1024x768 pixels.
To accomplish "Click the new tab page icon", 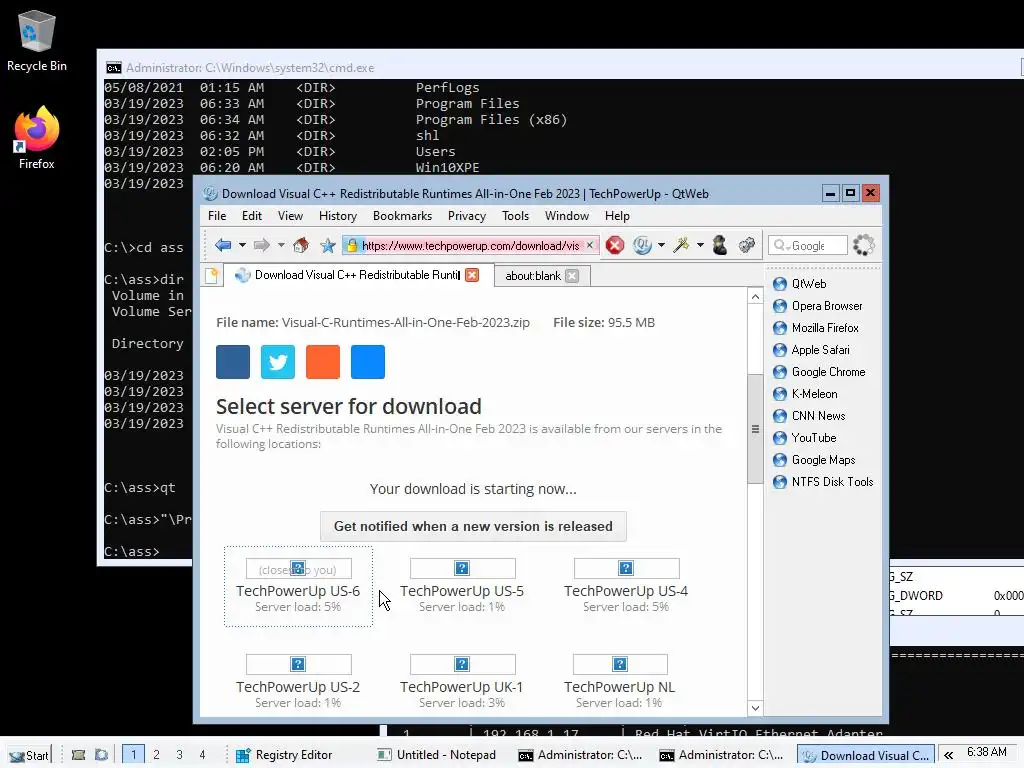I will 212,276.
